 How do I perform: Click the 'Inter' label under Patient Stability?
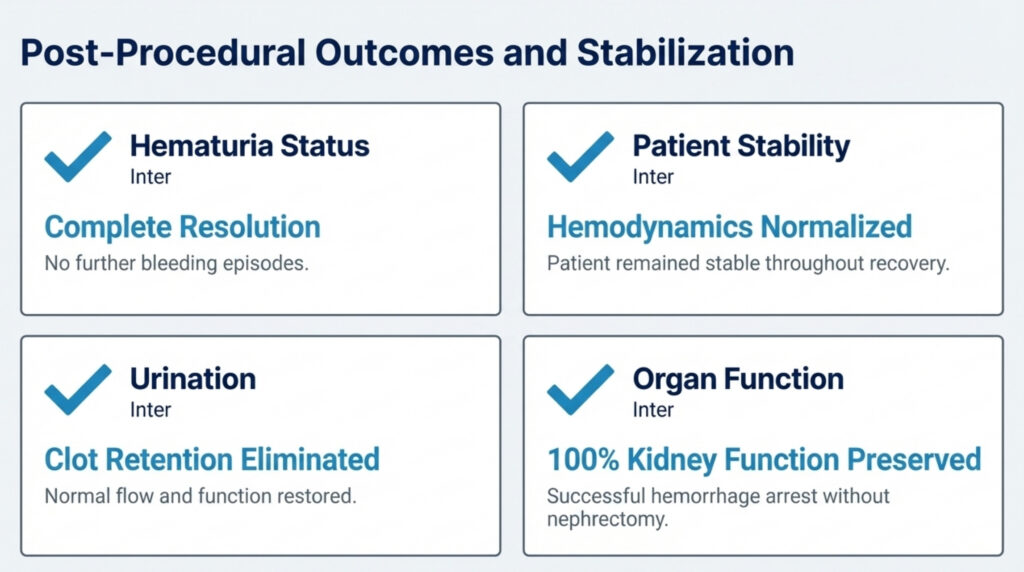pos(653,177)
